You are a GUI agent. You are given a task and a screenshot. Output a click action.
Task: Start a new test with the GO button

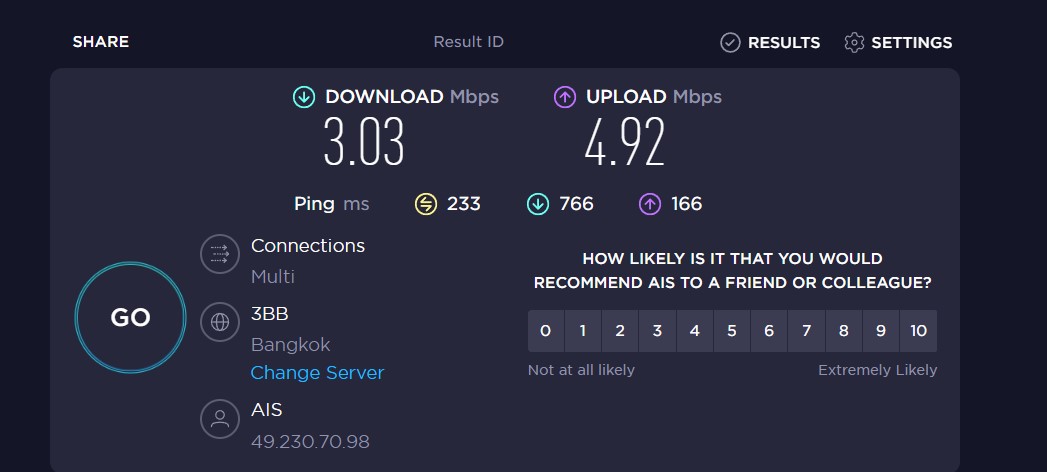130,317
